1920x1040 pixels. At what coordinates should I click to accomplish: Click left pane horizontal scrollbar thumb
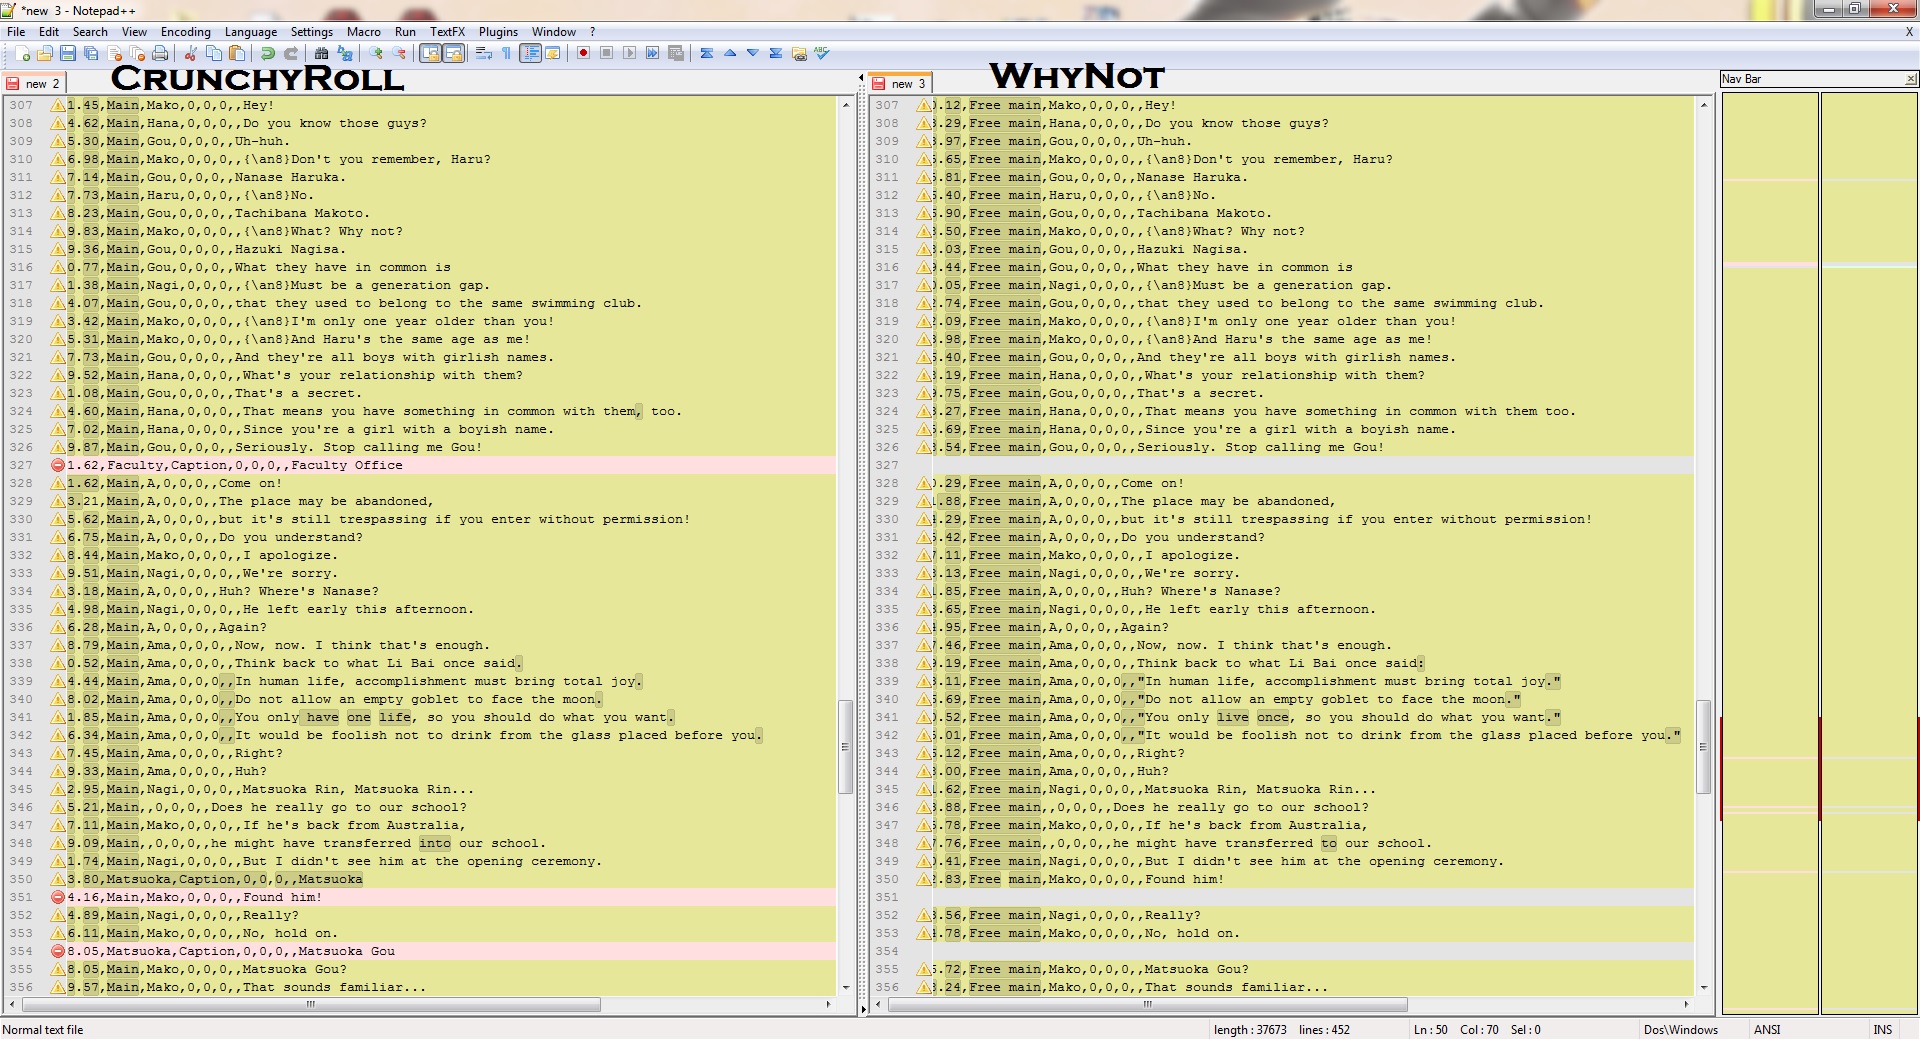click(311, 1004)
